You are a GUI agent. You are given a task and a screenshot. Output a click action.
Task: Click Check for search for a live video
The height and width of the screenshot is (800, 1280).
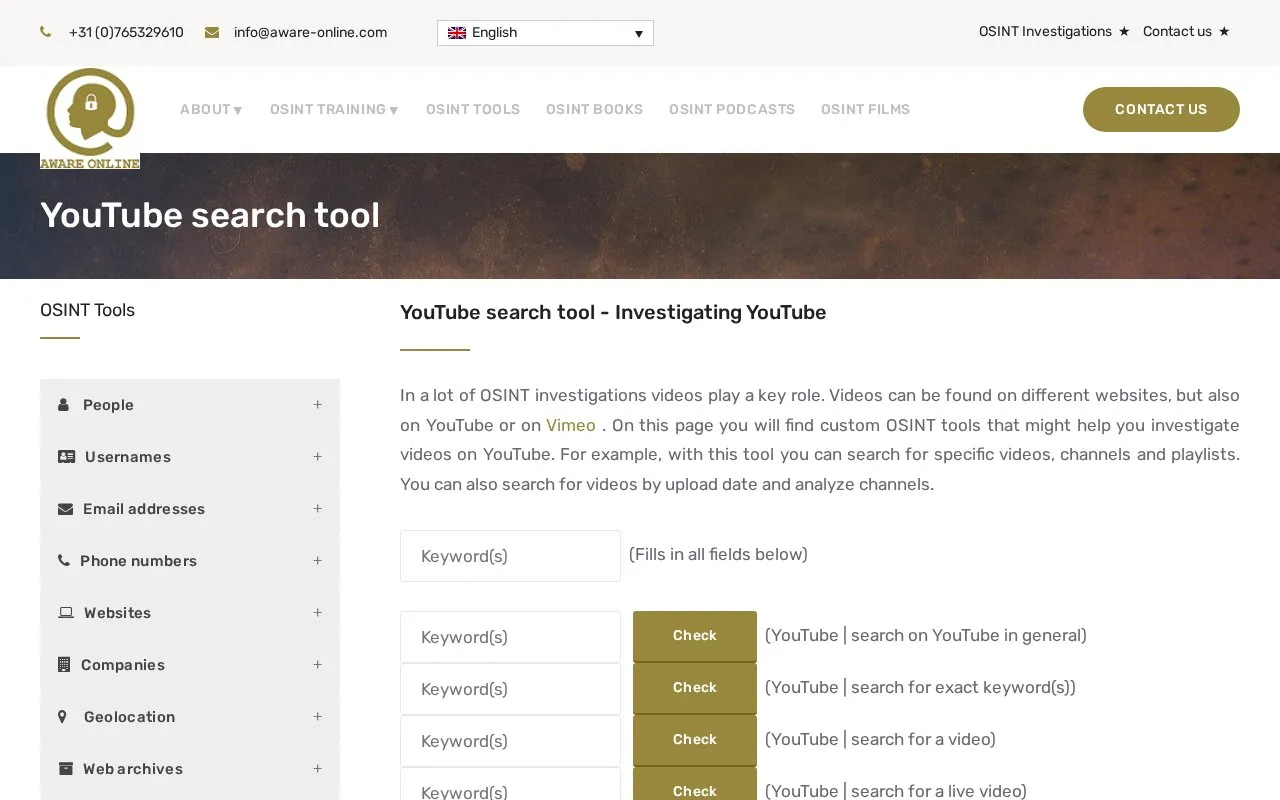[x=695, y=785]
